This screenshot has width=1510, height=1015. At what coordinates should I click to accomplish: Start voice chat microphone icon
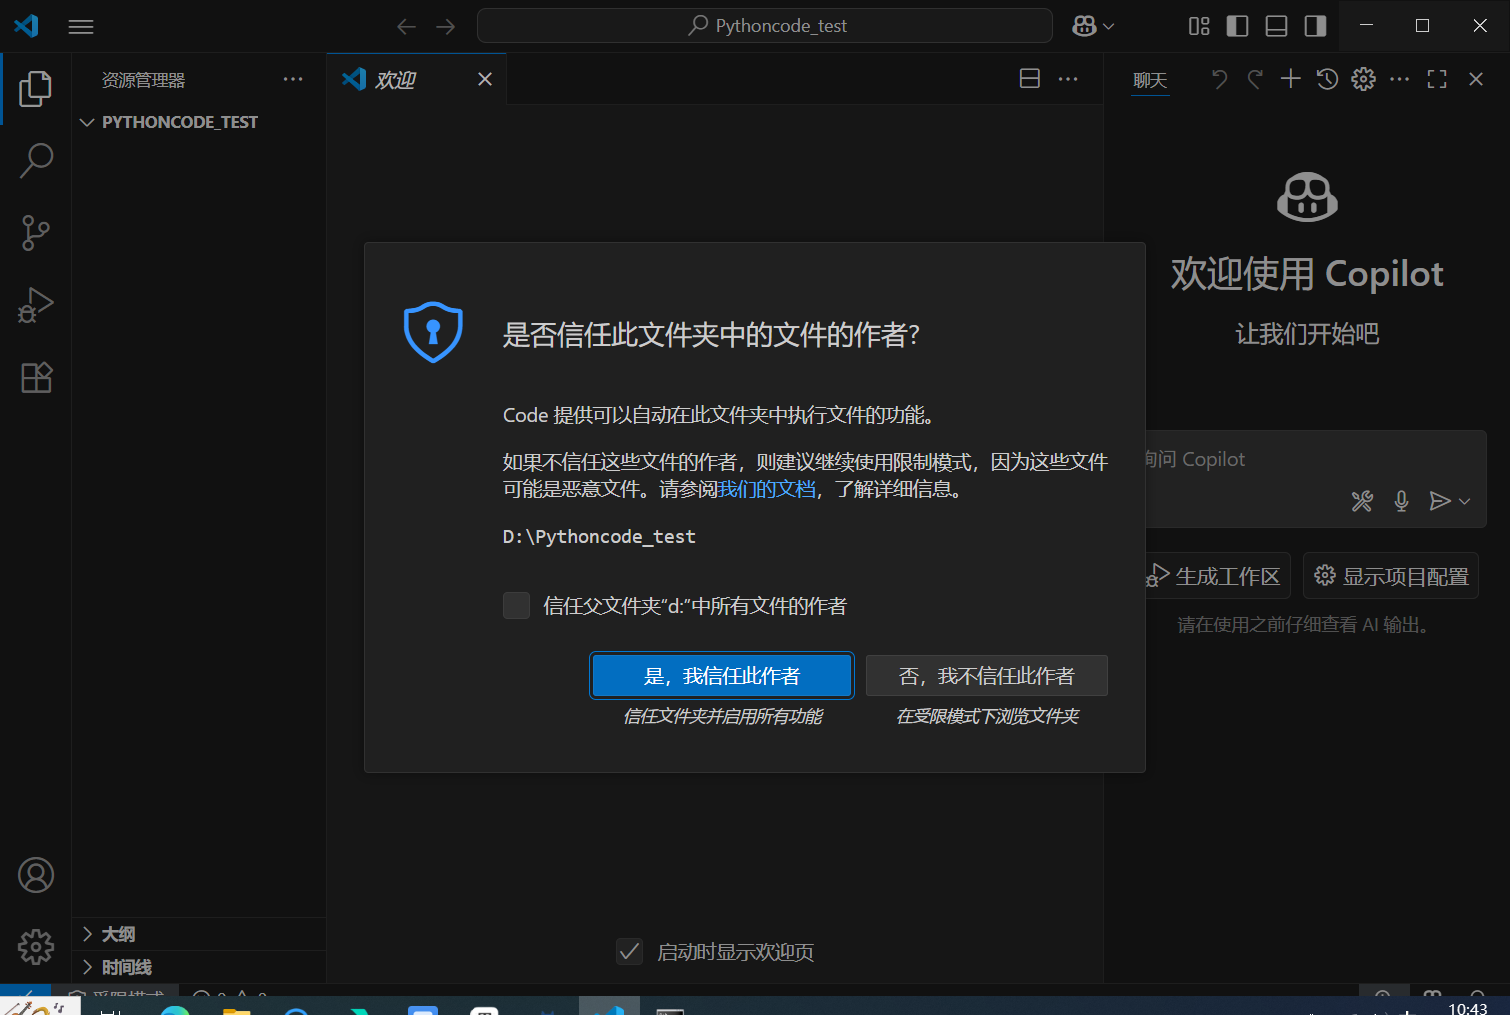pos(1401,501)
